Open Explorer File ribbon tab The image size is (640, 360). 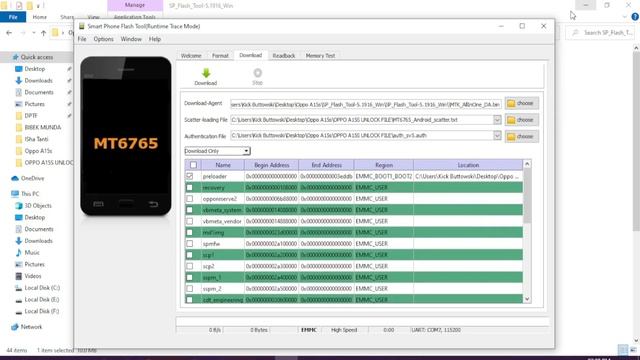point(13,17)
